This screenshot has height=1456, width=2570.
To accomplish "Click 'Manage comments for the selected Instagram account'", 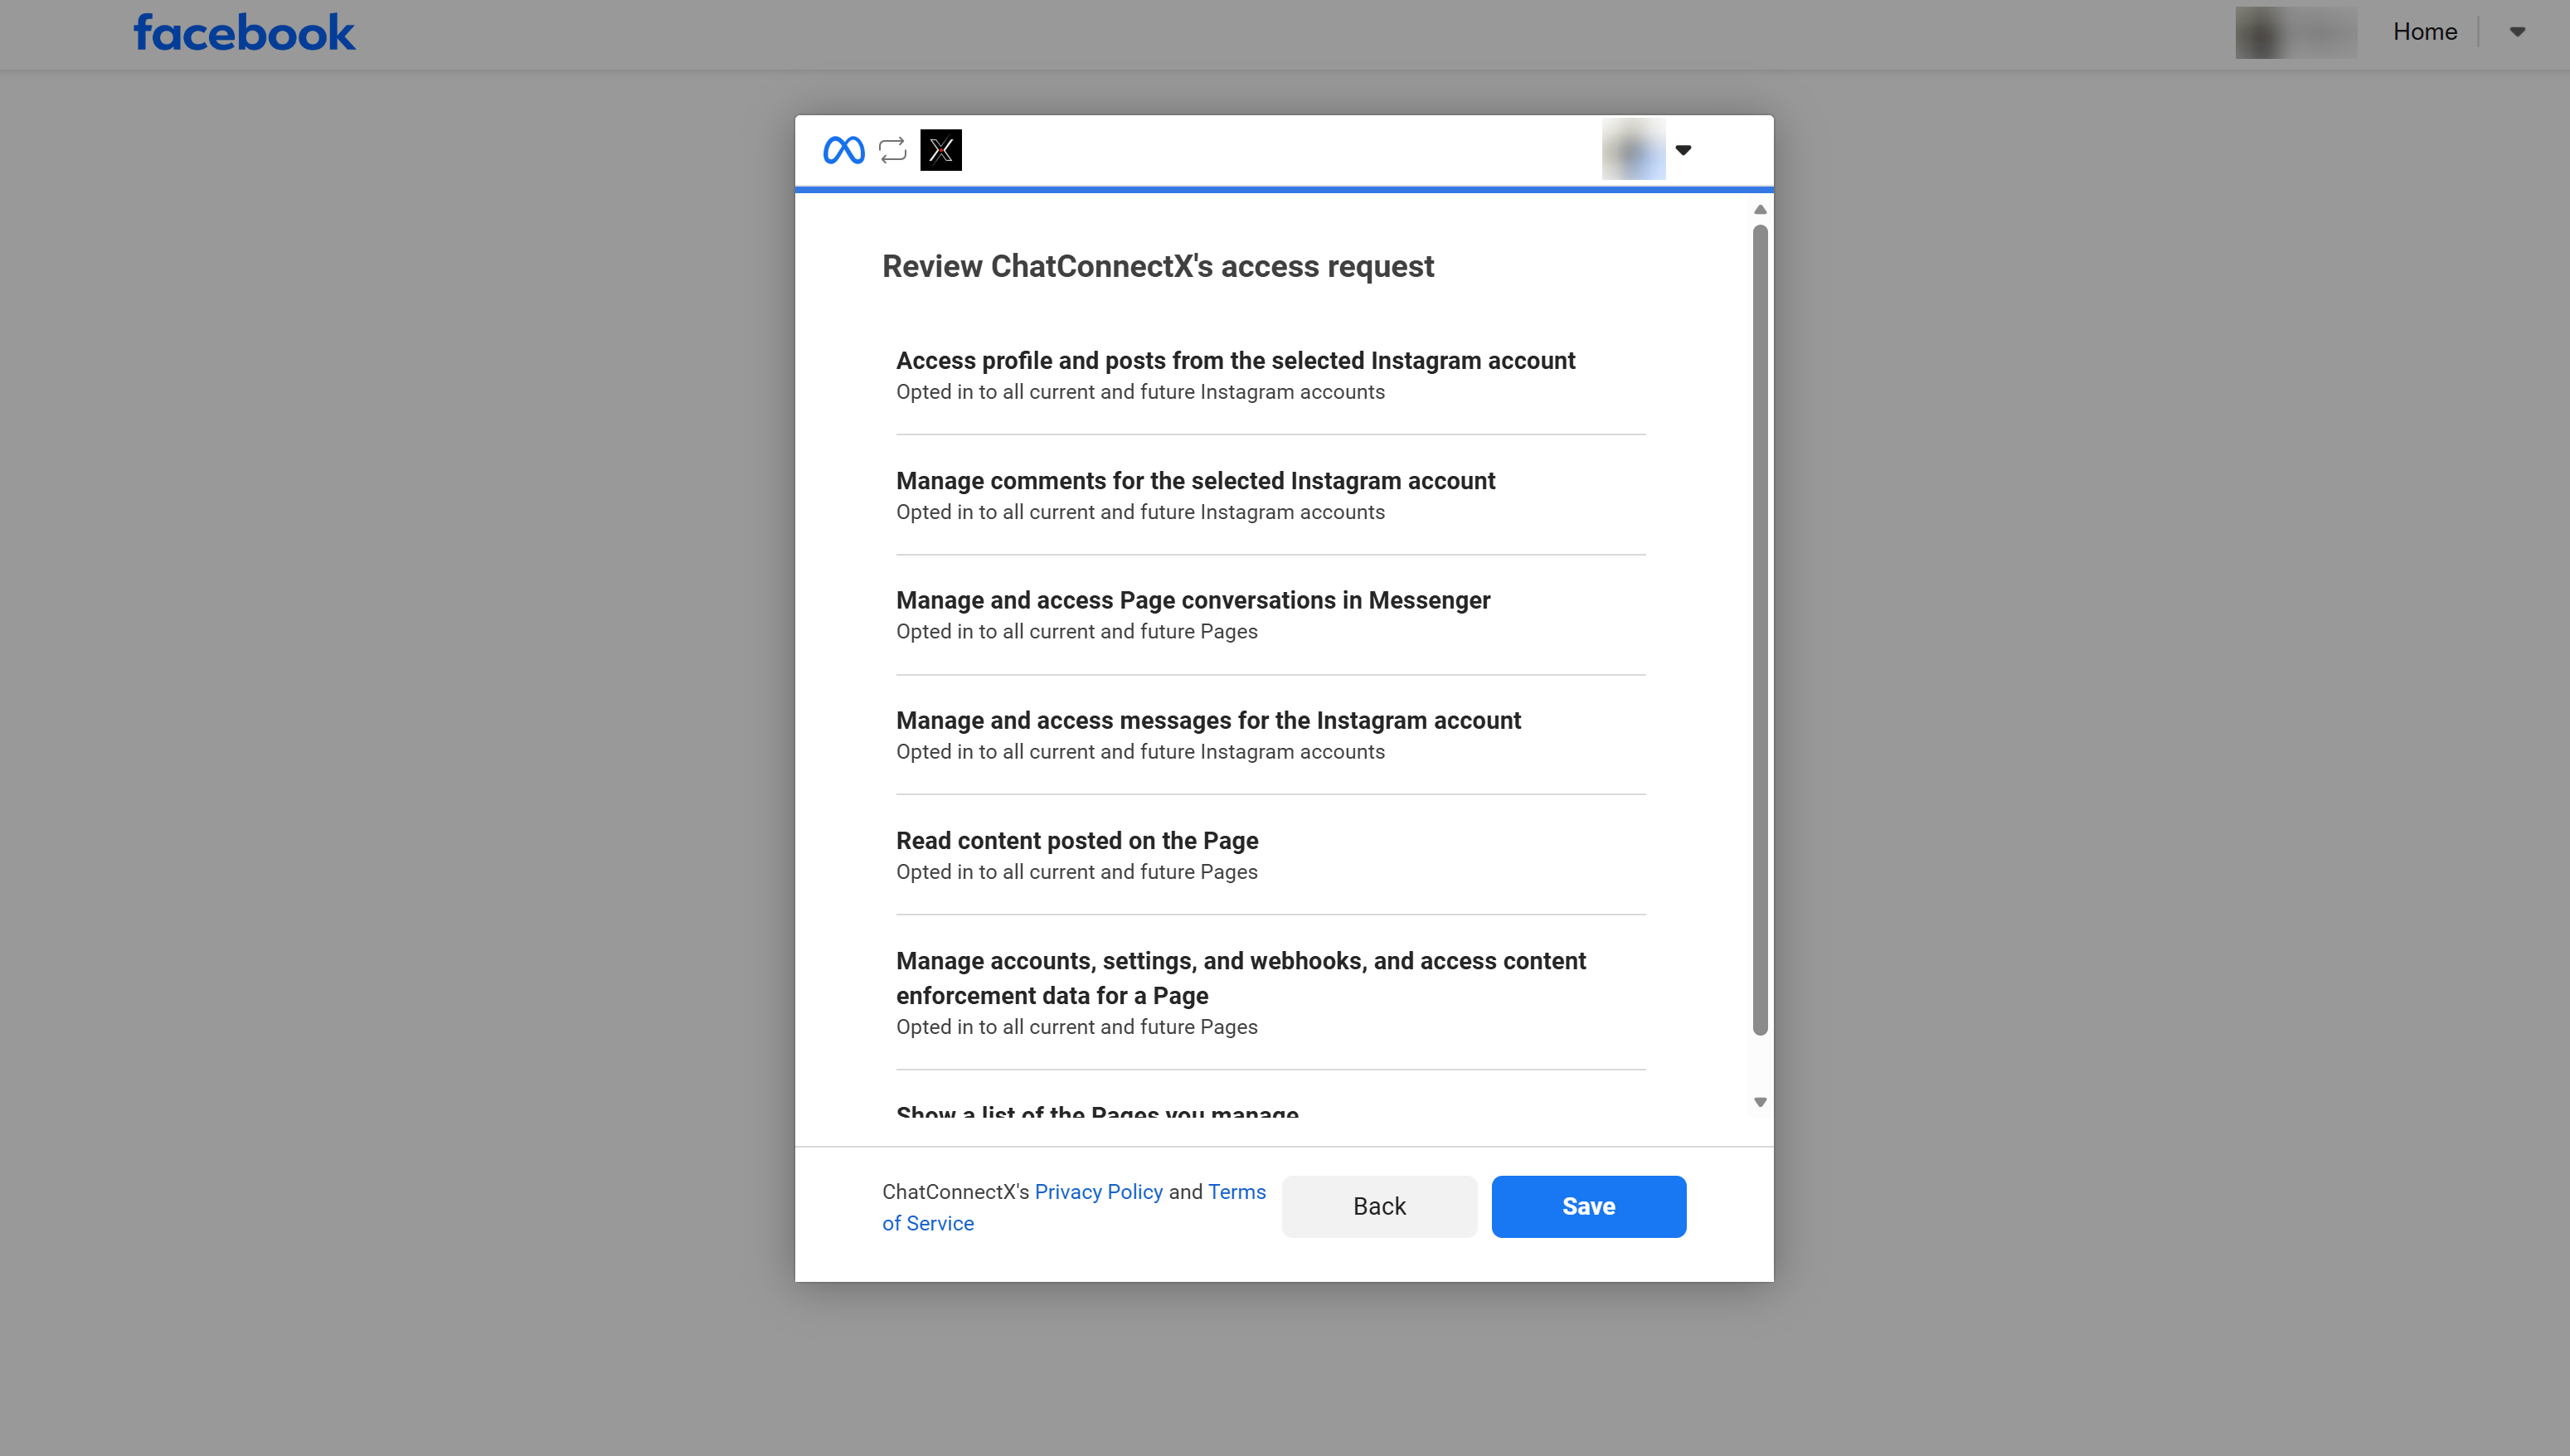I will [1195, 480].
